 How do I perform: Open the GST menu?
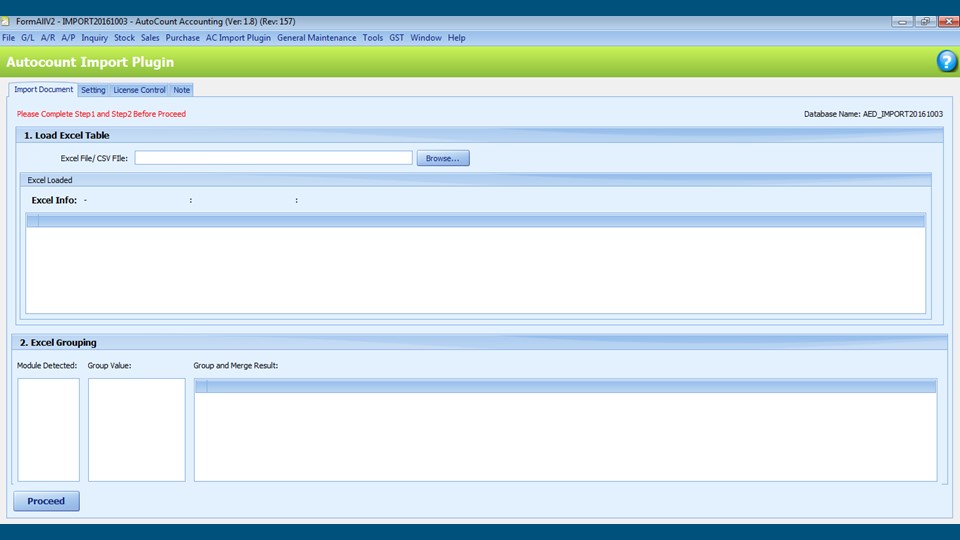point(397,38)
